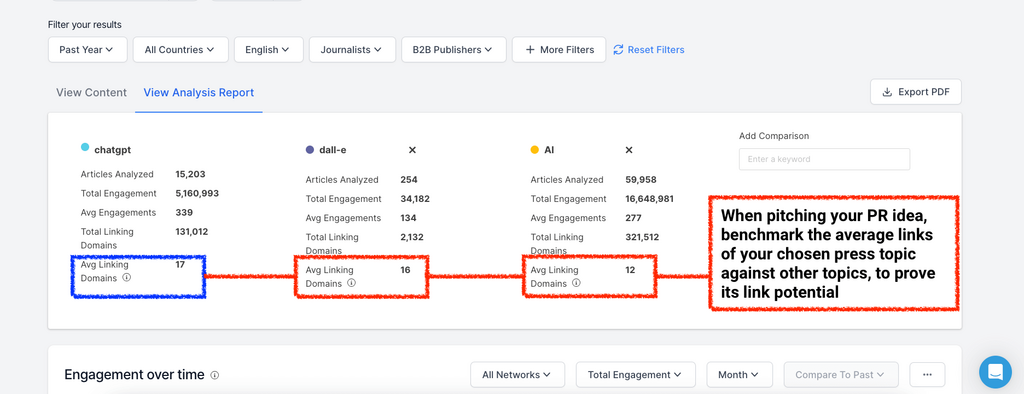Click info icon beside dall-e Avg Linking Domains
Viewport: 1024px width, 394px height.
click(x=351, y=283)
